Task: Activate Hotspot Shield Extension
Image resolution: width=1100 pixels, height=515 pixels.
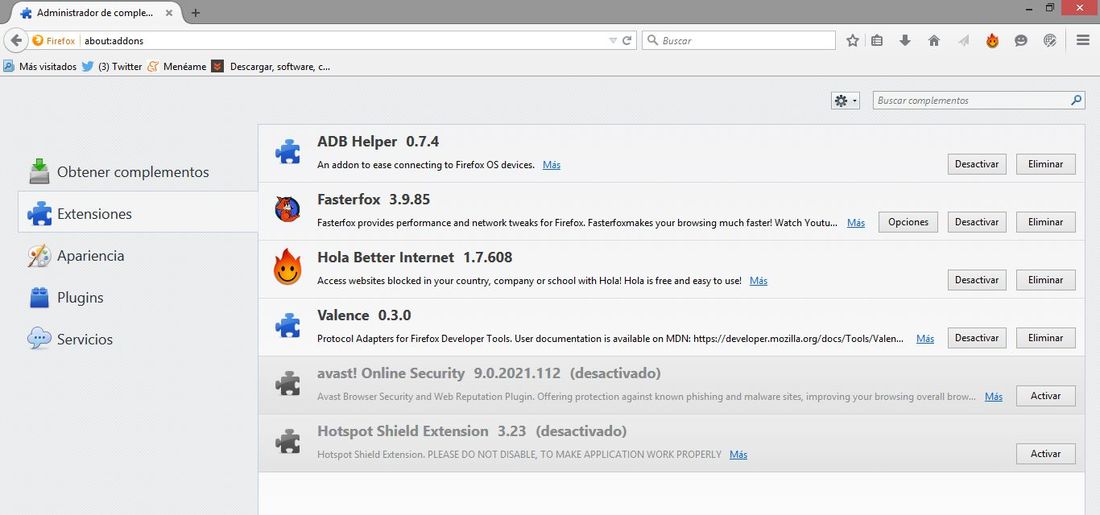Action: (1045, 454)
